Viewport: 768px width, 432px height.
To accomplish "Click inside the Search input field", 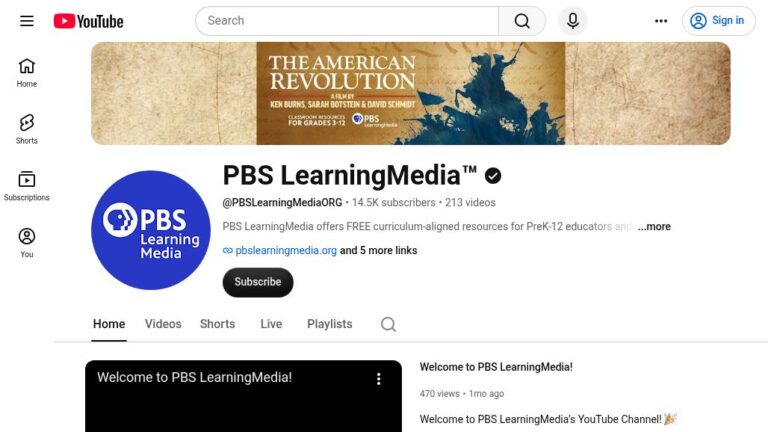I will [x=347, y=21].
